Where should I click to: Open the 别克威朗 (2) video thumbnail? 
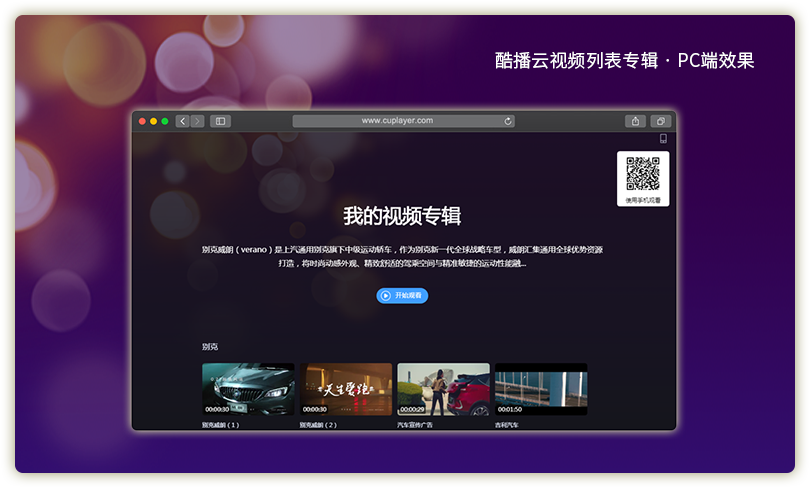pyautogui.click(x=346, y=389)
